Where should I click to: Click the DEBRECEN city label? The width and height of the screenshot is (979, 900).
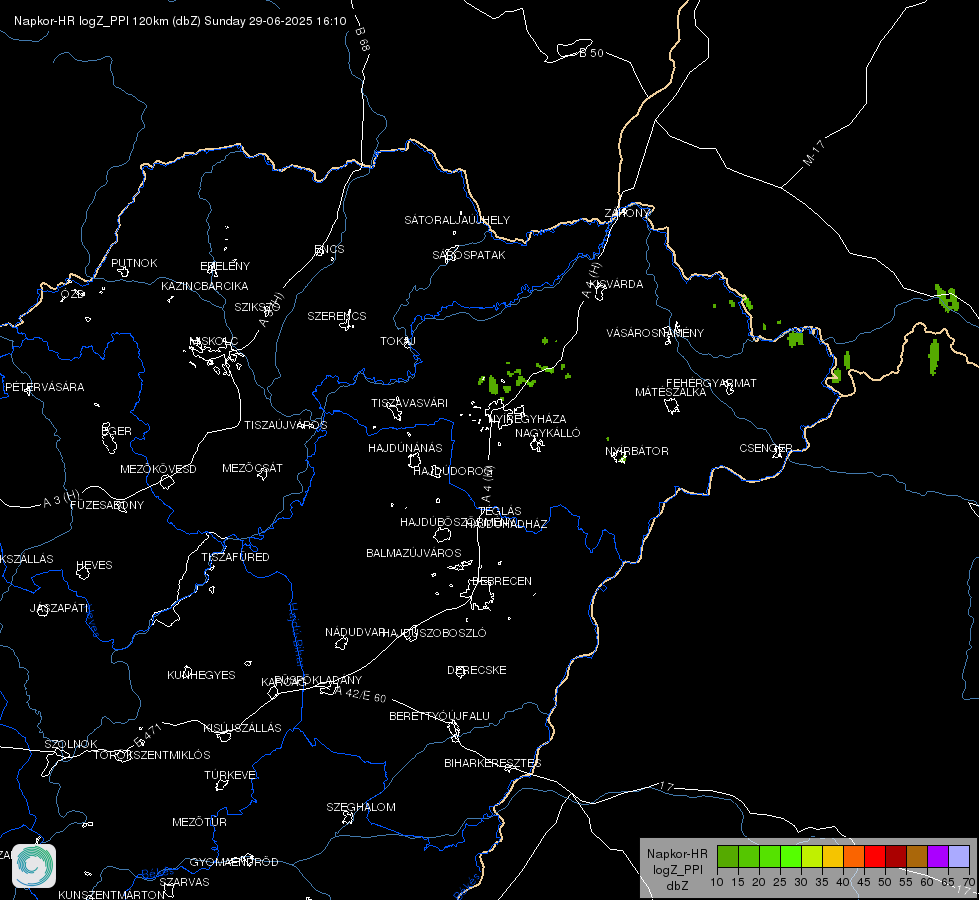[x=502, y=581]
